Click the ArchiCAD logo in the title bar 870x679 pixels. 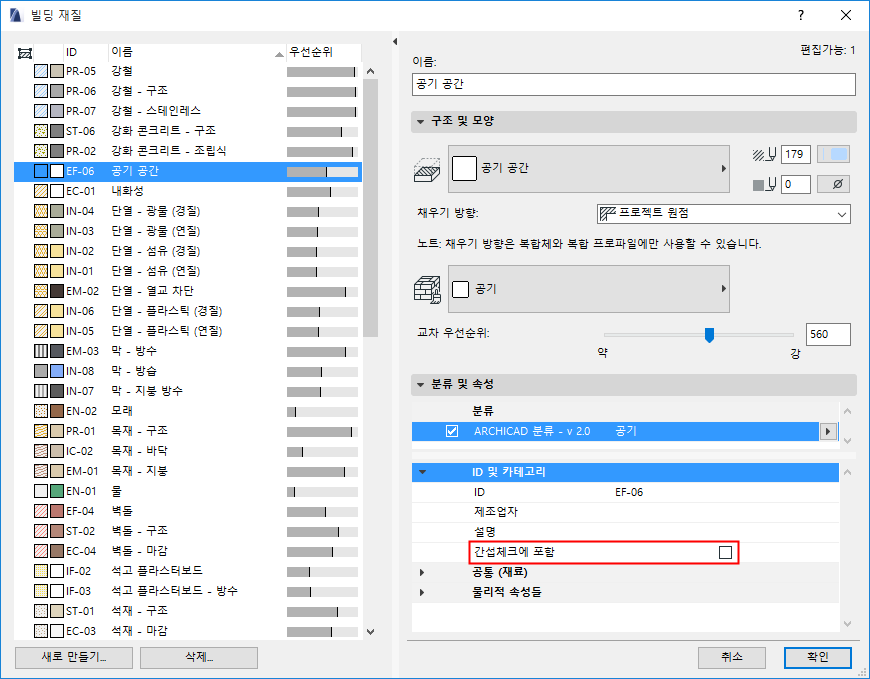tap(16, 16)
